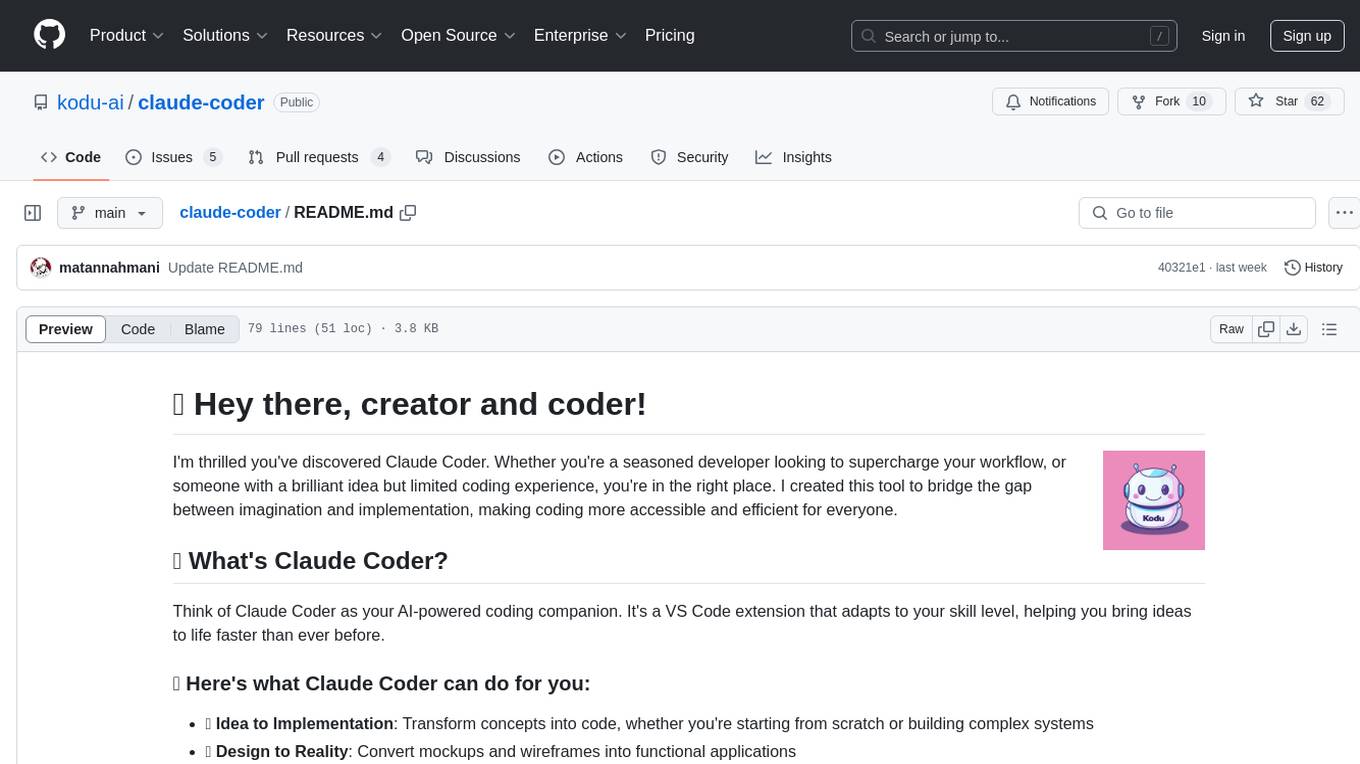View the file History
This screenshot has height=764, width=1360.
point(1313,268)
